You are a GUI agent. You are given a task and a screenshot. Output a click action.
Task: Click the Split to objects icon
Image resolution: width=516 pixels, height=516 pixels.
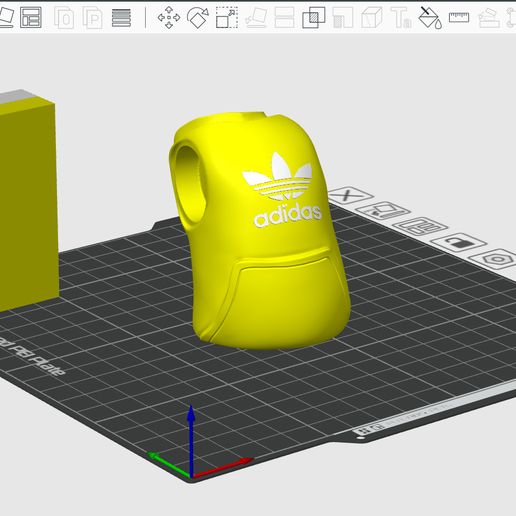tap(64, 18)
